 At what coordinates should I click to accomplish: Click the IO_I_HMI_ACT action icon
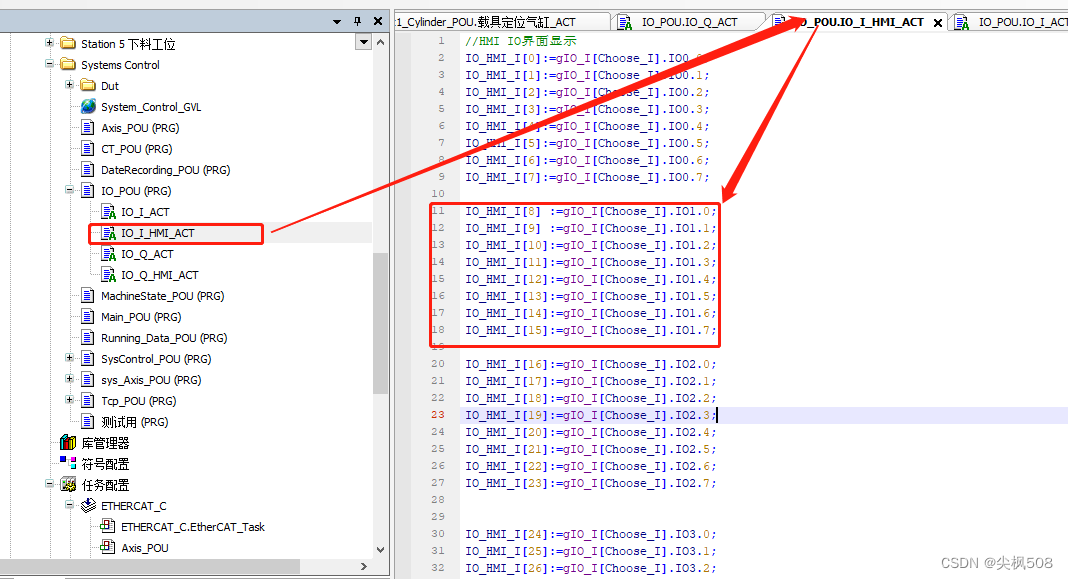[108, 233]
